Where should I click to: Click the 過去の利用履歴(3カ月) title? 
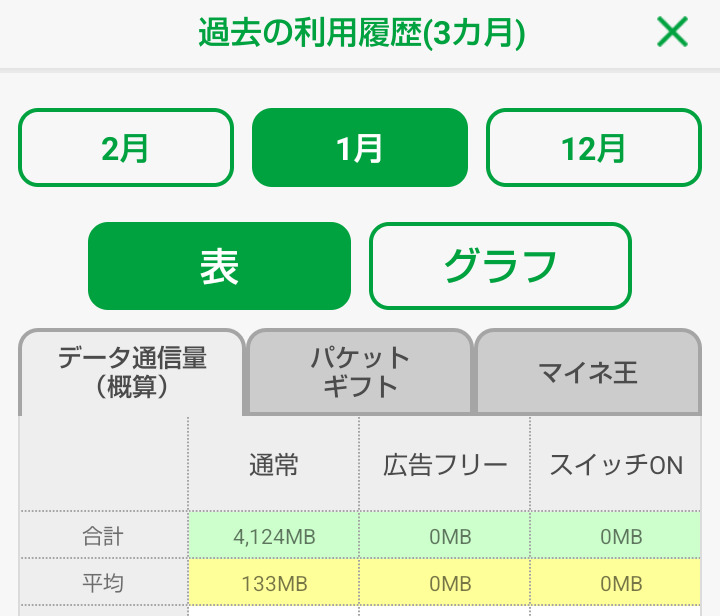click(361, 33)
